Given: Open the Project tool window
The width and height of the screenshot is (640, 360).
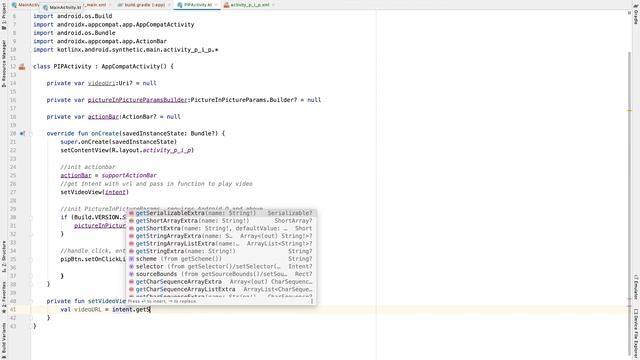Looking at the screenshot, I should coord(4,16).
